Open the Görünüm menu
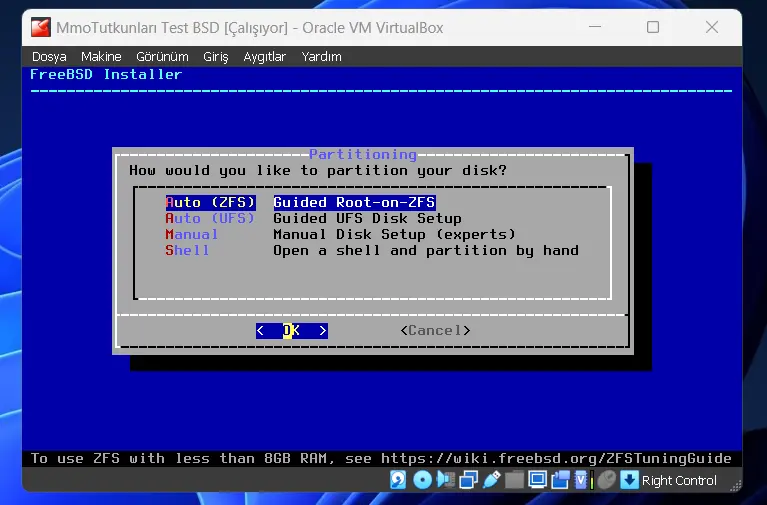 click(x=162, y=57)
